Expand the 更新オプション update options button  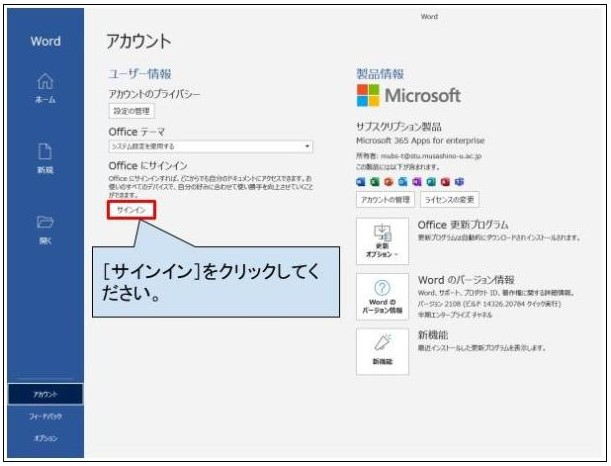[x=382, y=241]
